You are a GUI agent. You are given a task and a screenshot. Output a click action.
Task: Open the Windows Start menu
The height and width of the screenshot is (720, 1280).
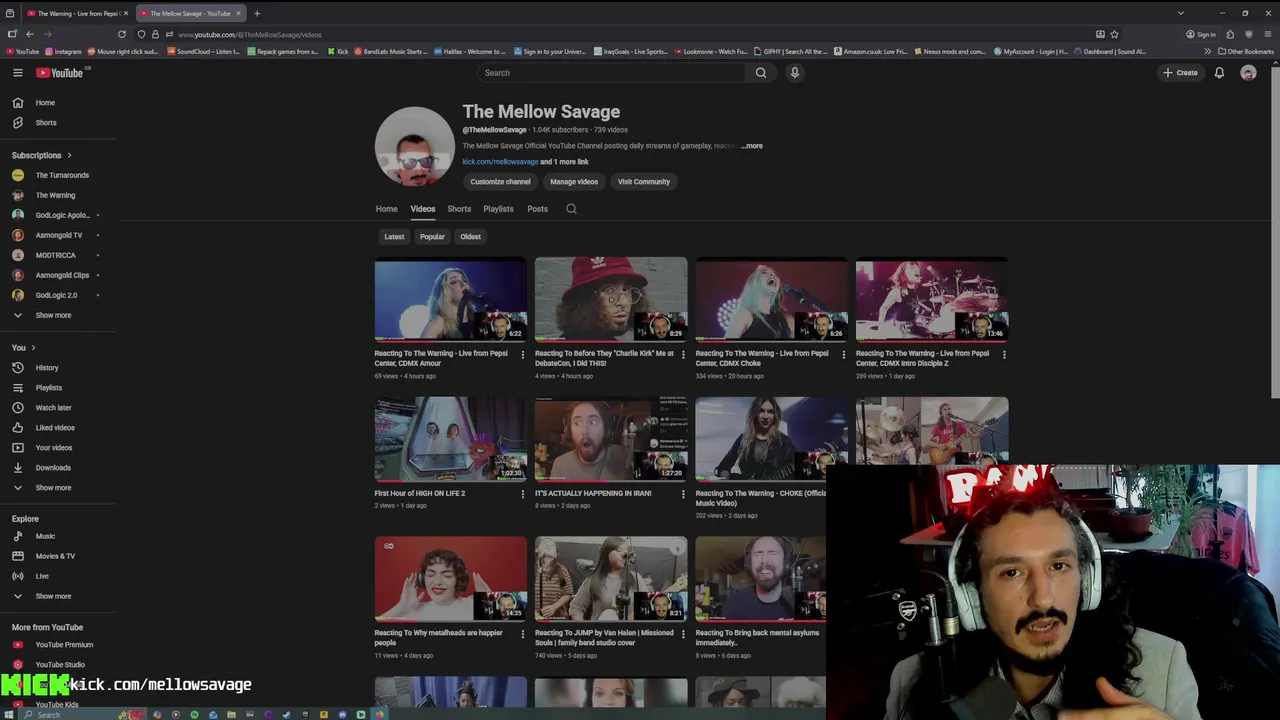click(9, 714)
